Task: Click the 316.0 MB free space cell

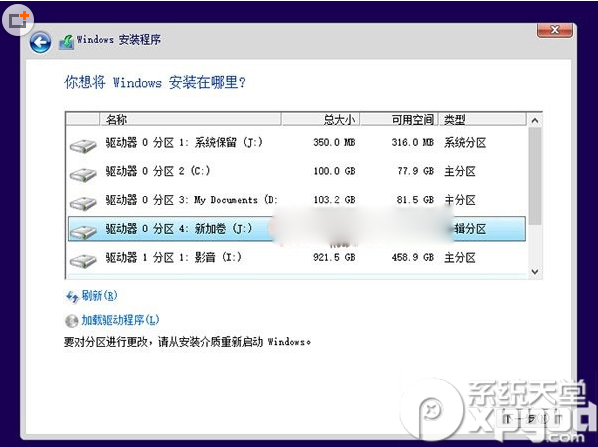Action: pos(413,143)
